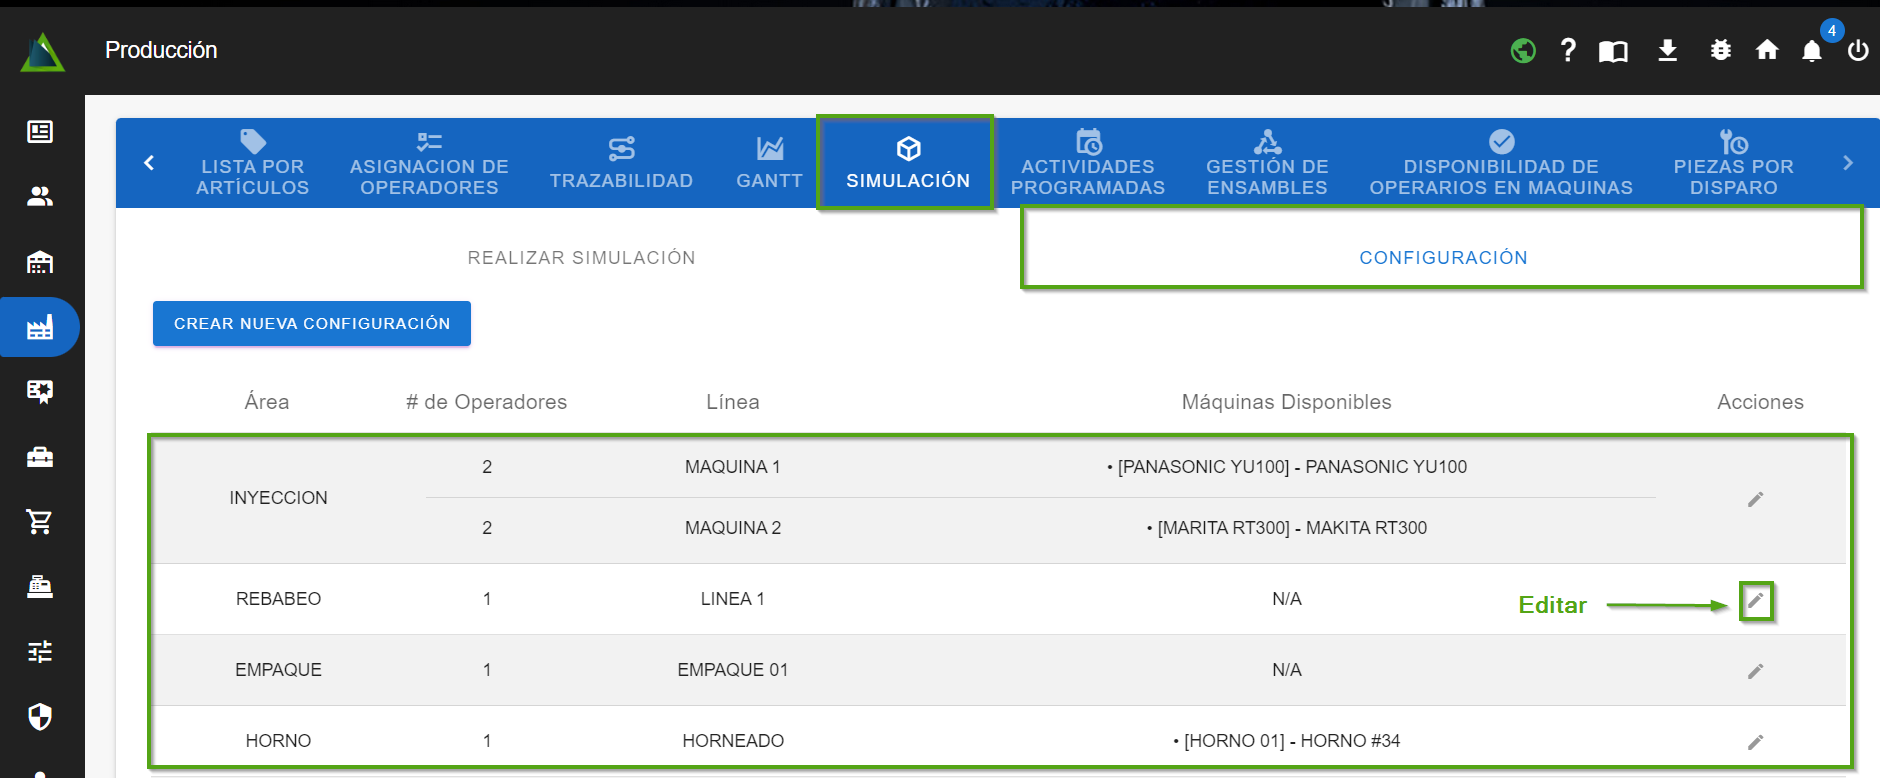The height and width of the screenshot is (778, 1880).
Task: Edit the EMPAQUE row with pencil
Action: (x=1755, y=671)
